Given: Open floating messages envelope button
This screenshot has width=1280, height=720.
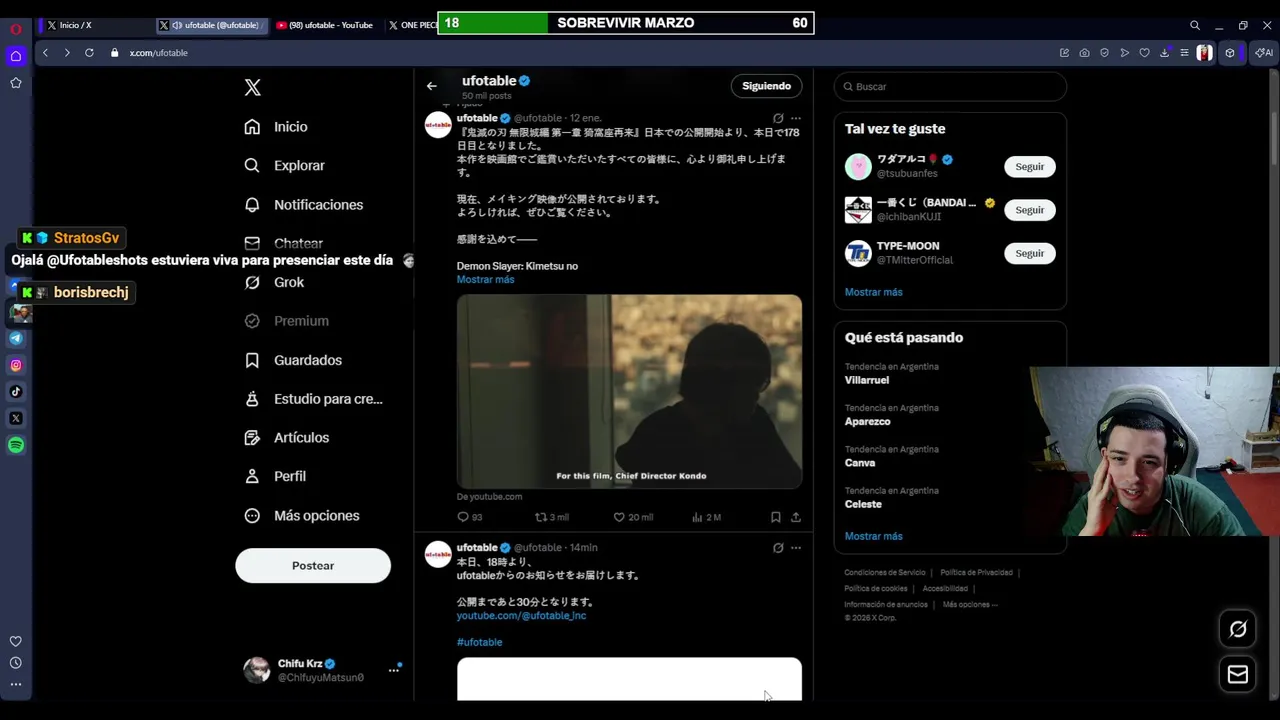Looking at the screenshot, I should click(x=1238, y=674).
